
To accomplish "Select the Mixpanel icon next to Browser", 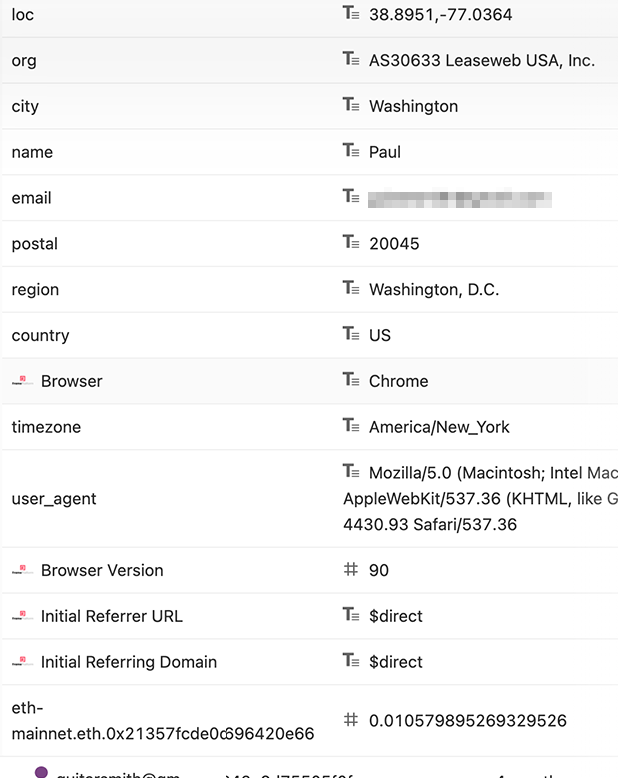I will point(22,381).
